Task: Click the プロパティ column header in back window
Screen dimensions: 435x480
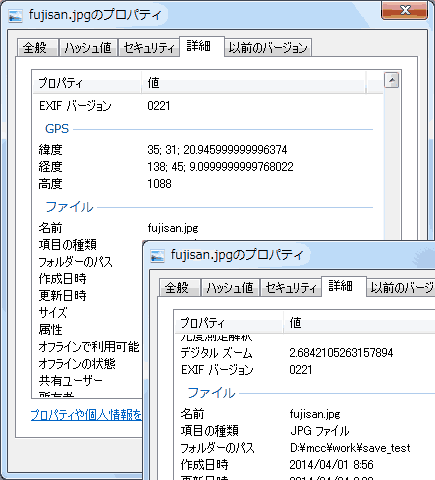Action: coord(87,83)
